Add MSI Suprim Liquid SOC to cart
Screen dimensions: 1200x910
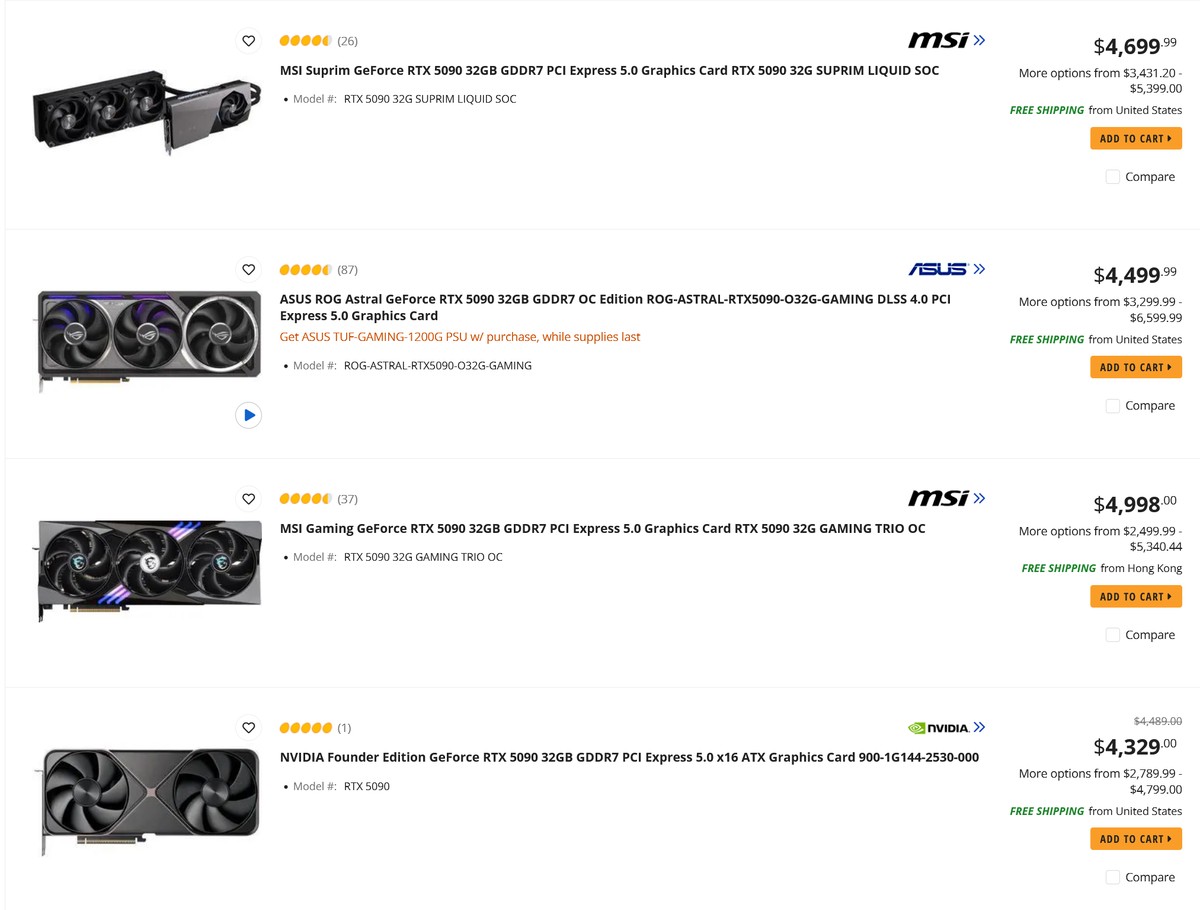click(1136, 139)
